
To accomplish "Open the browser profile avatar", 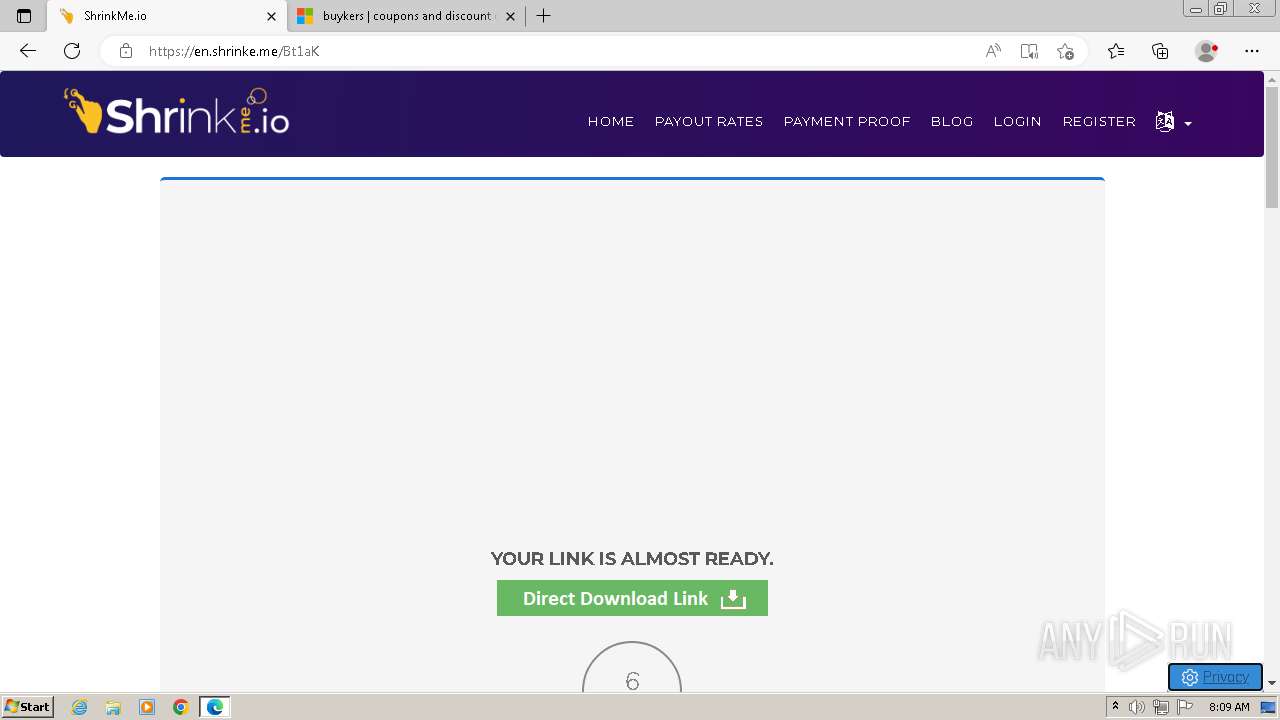I will [x=1207, y=51].
